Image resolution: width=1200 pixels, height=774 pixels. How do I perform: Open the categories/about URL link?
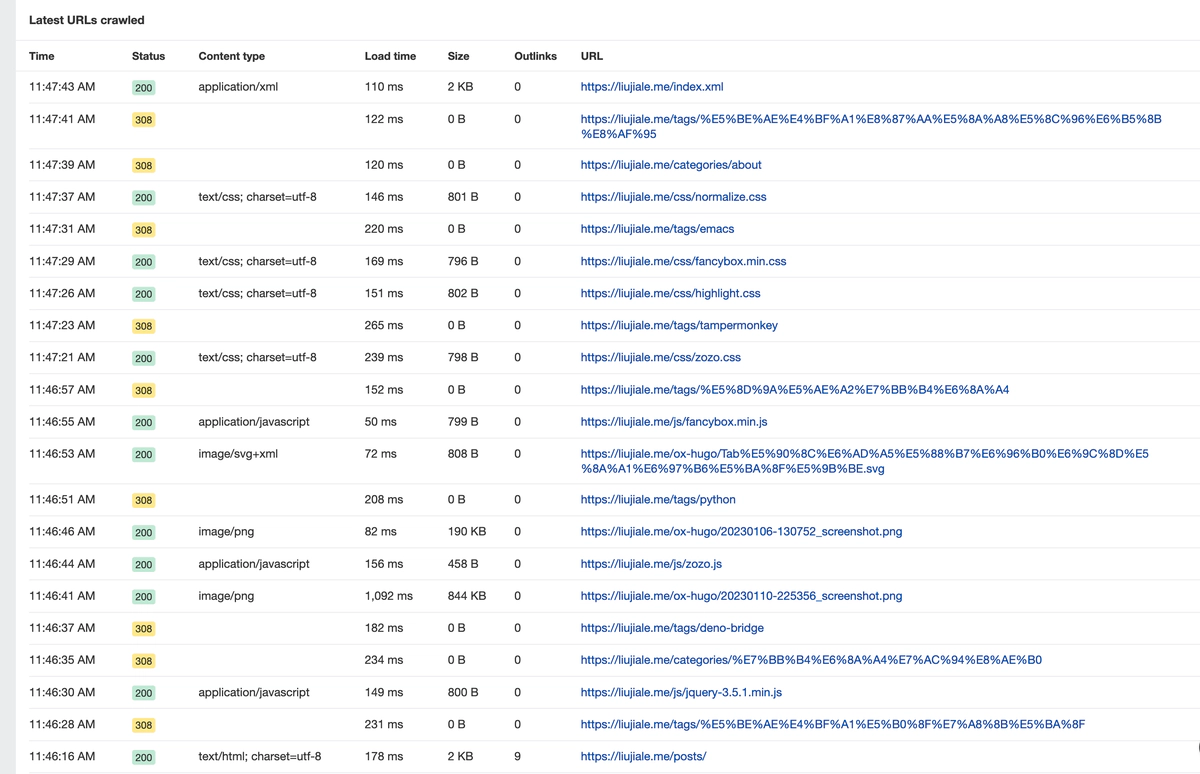[670, 165]
